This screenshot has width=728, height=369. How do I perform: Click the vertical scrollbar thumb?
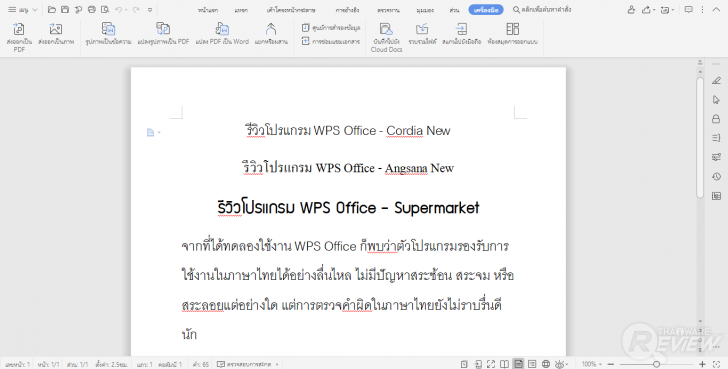point(700,137)
